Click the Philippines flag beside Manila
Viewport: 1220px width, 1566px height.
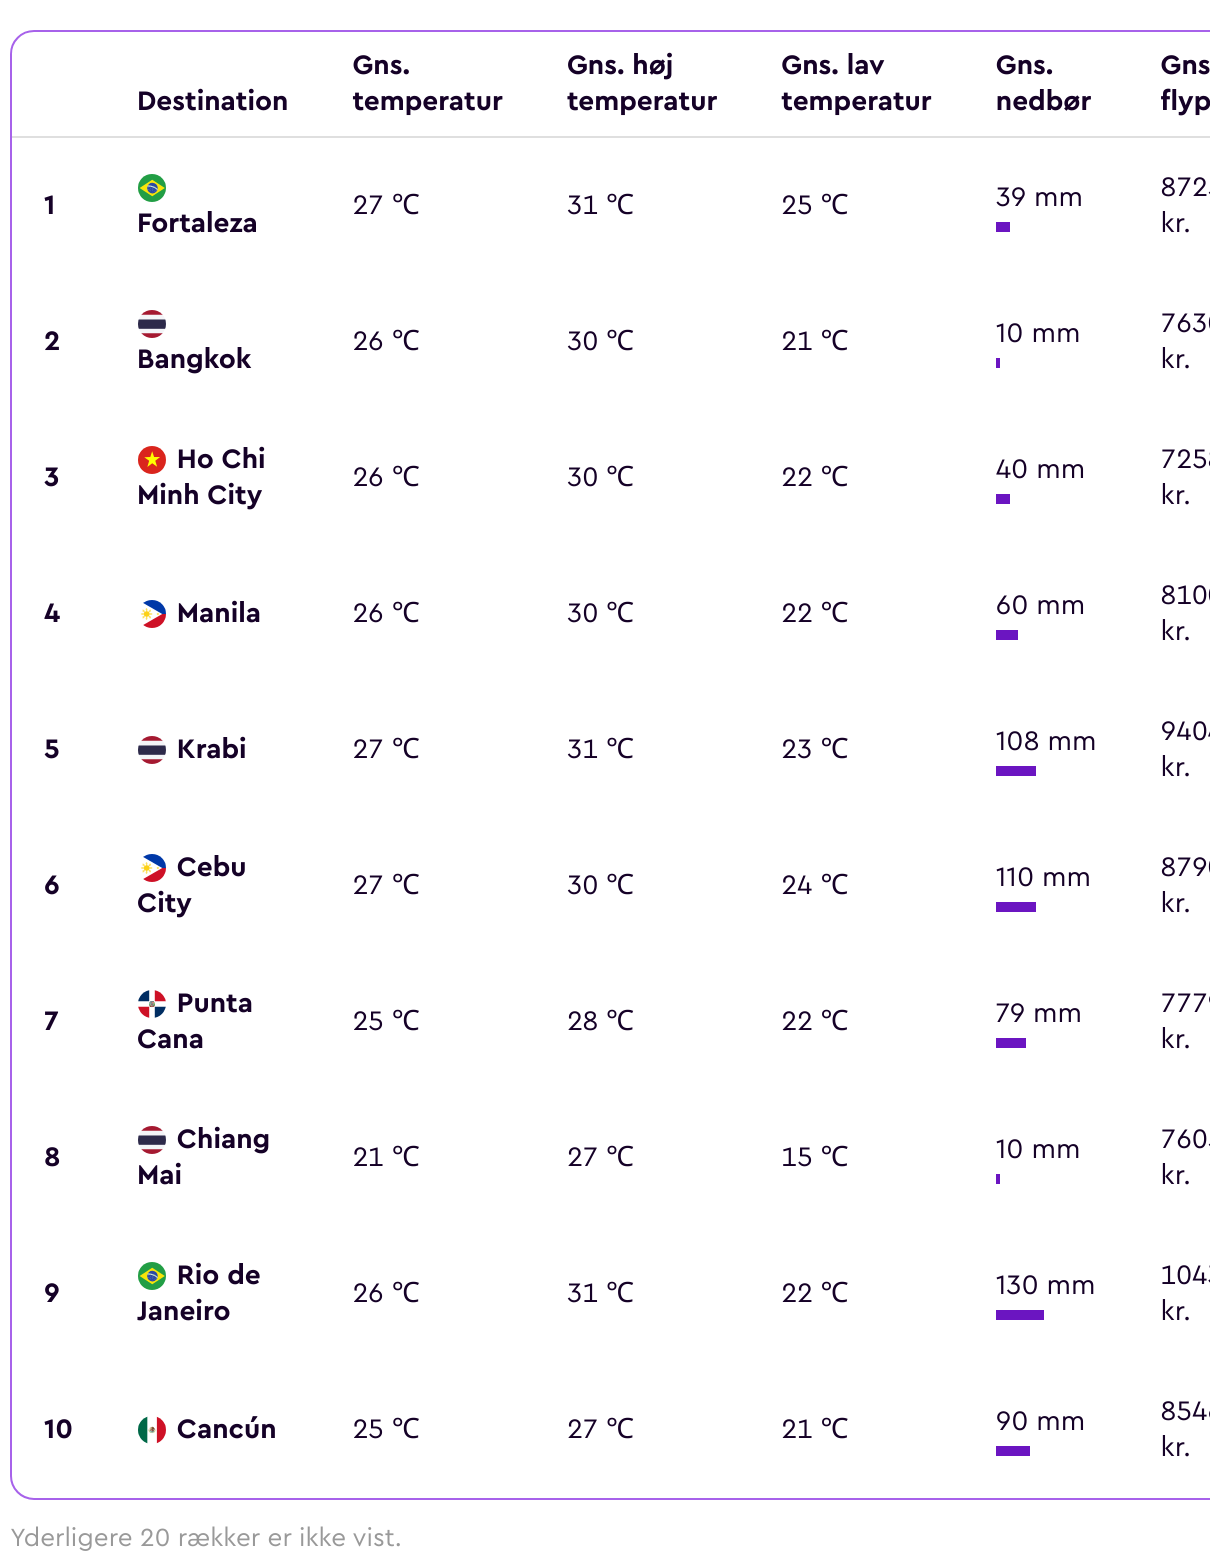(x=152, y=613)
